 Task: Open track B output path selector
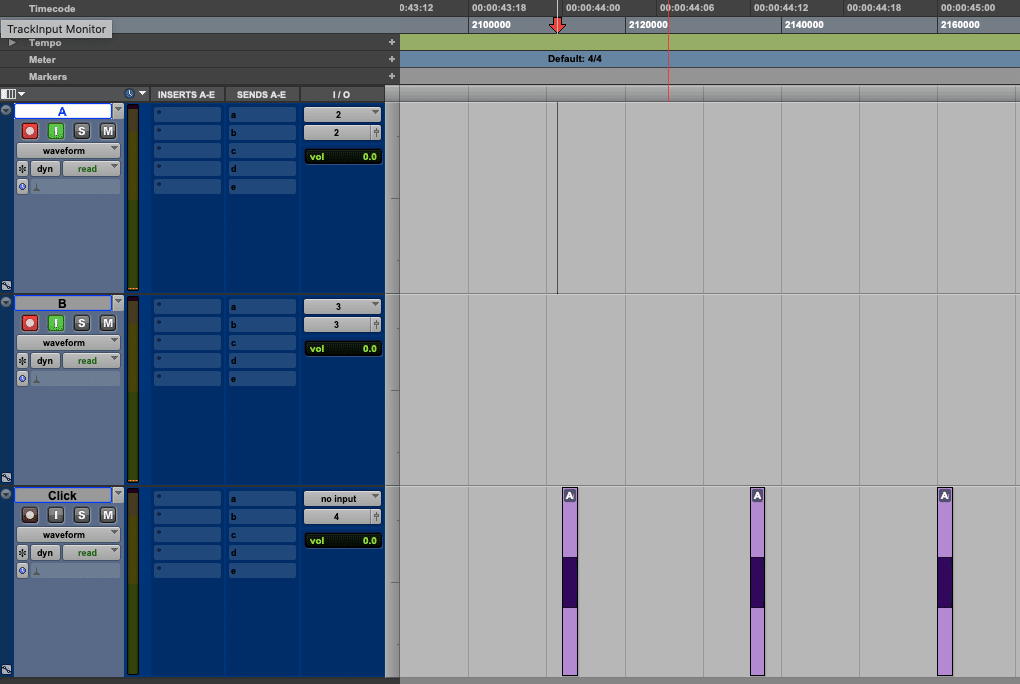pyautogui.click(x=337, y=325)
